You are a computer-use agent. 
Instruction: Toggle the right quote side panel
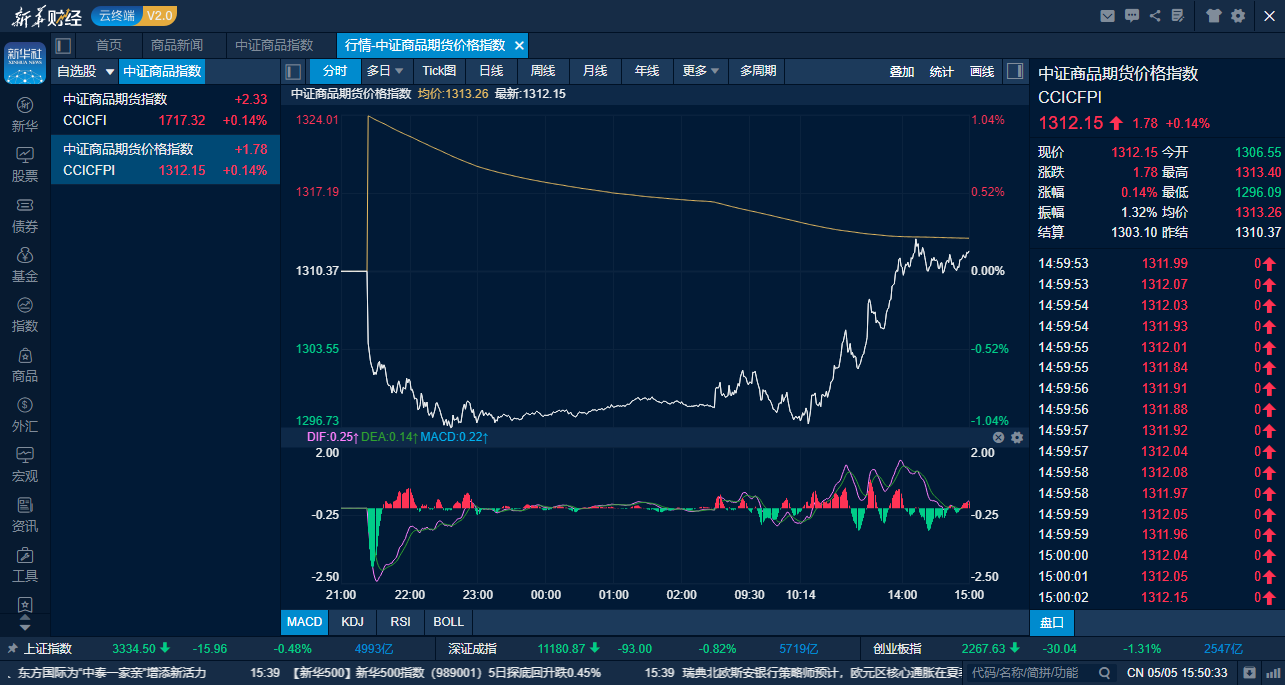(1014, 71)
